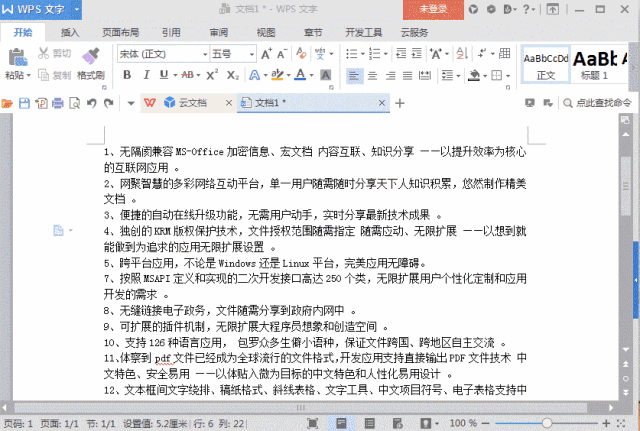Screen dimensions: 640x431
Task: Click the vertical scrollbar thumb
Action: pos(626,186)
